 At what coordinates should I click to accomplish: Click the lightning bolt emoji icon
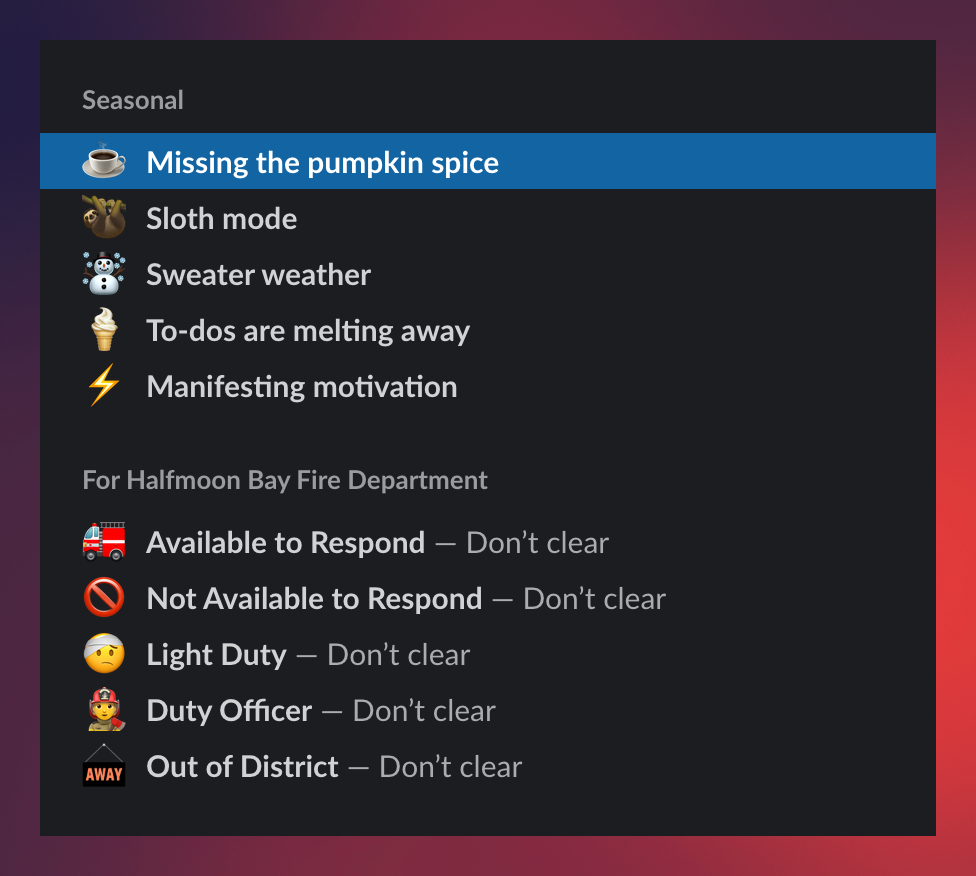[x=104, y=387]
